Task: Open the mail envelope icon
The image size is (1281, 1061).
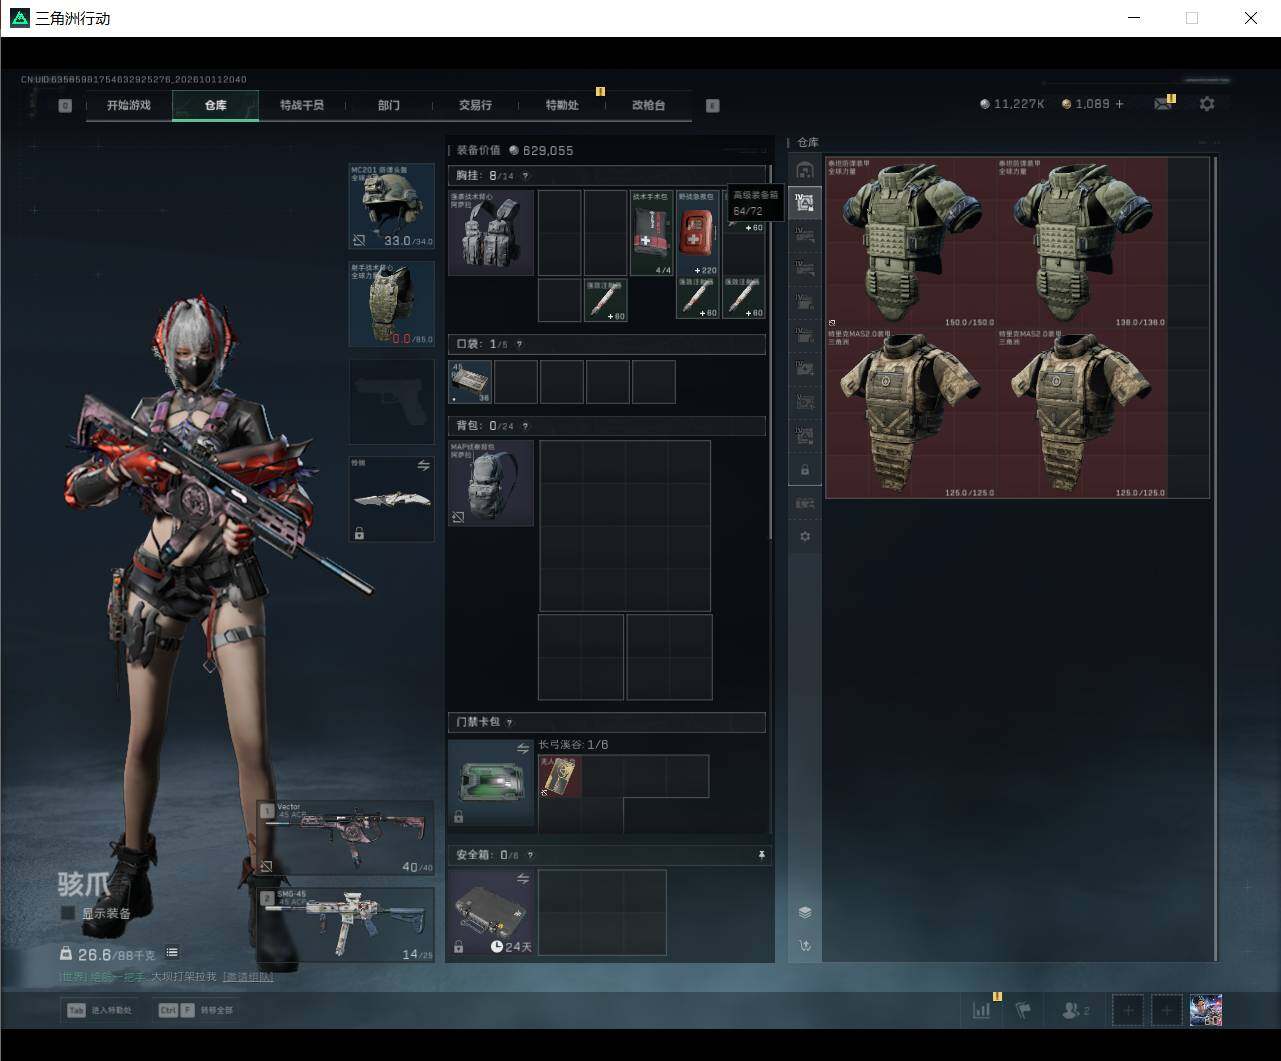Action: (x=1162, y=104)
